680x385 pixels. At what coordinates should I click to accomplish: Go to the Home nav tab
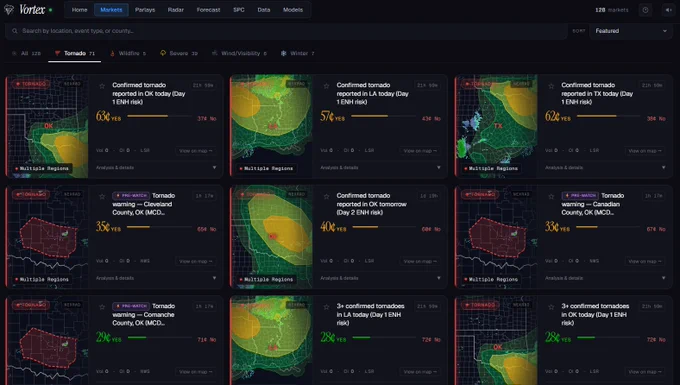79,10
